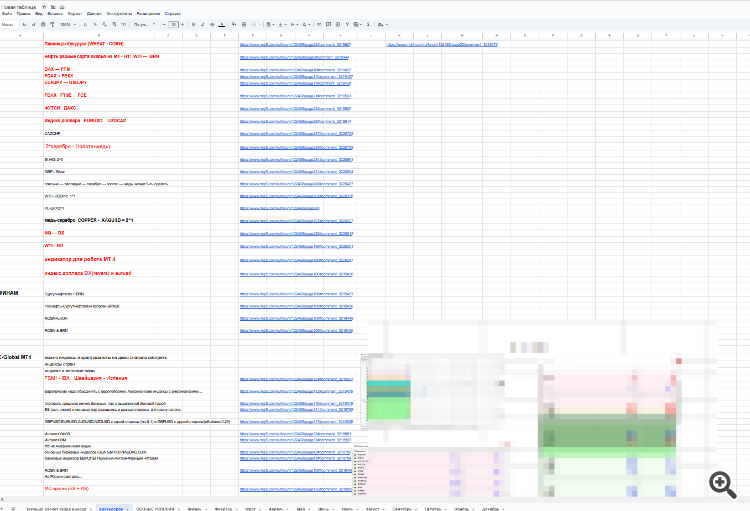
Task: Decrease decimal places
Action: [104, 24]
